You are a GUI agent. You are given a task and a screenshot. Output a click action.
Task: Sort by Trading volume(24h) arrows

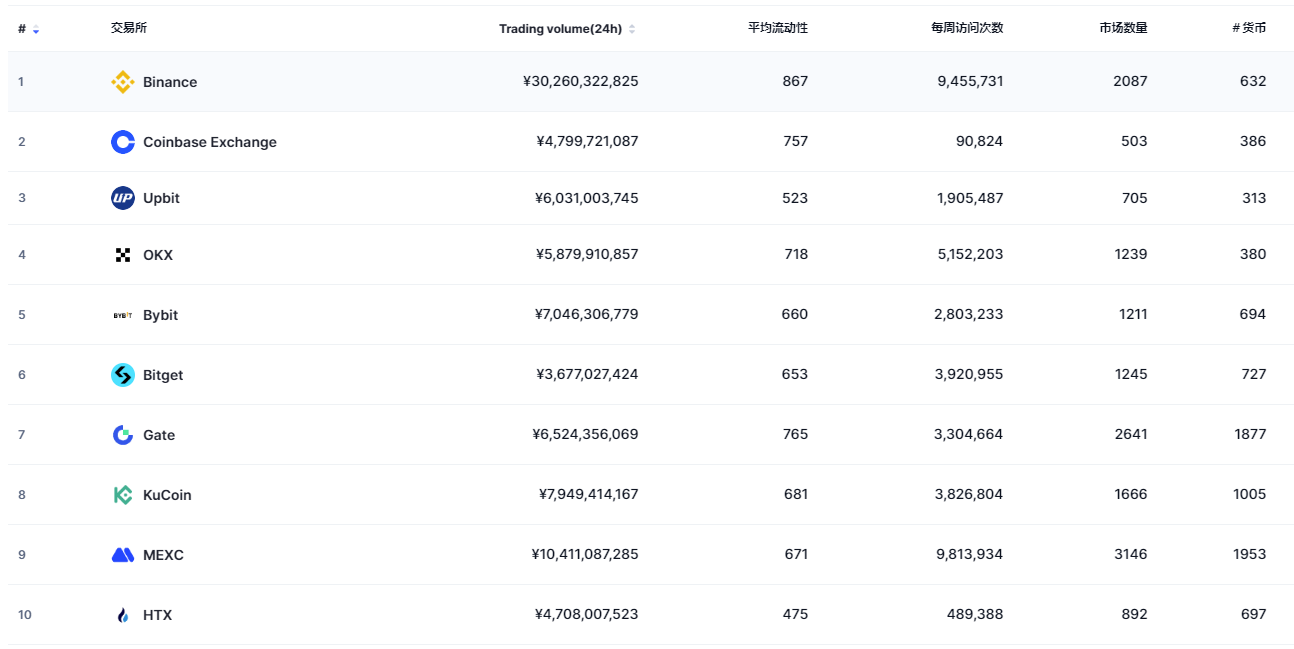(632, 29)
